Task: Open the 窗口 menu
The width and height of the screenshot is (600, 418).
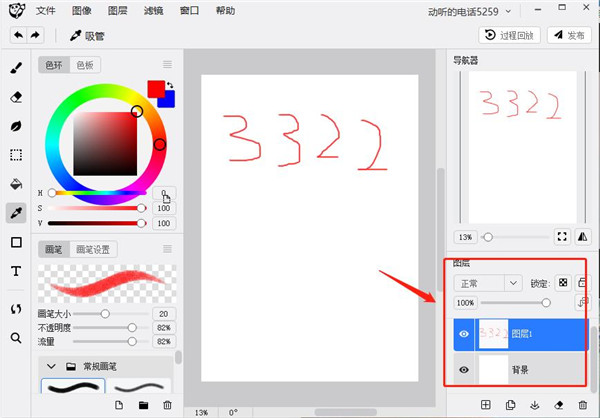Action: (x=189, y=10)
